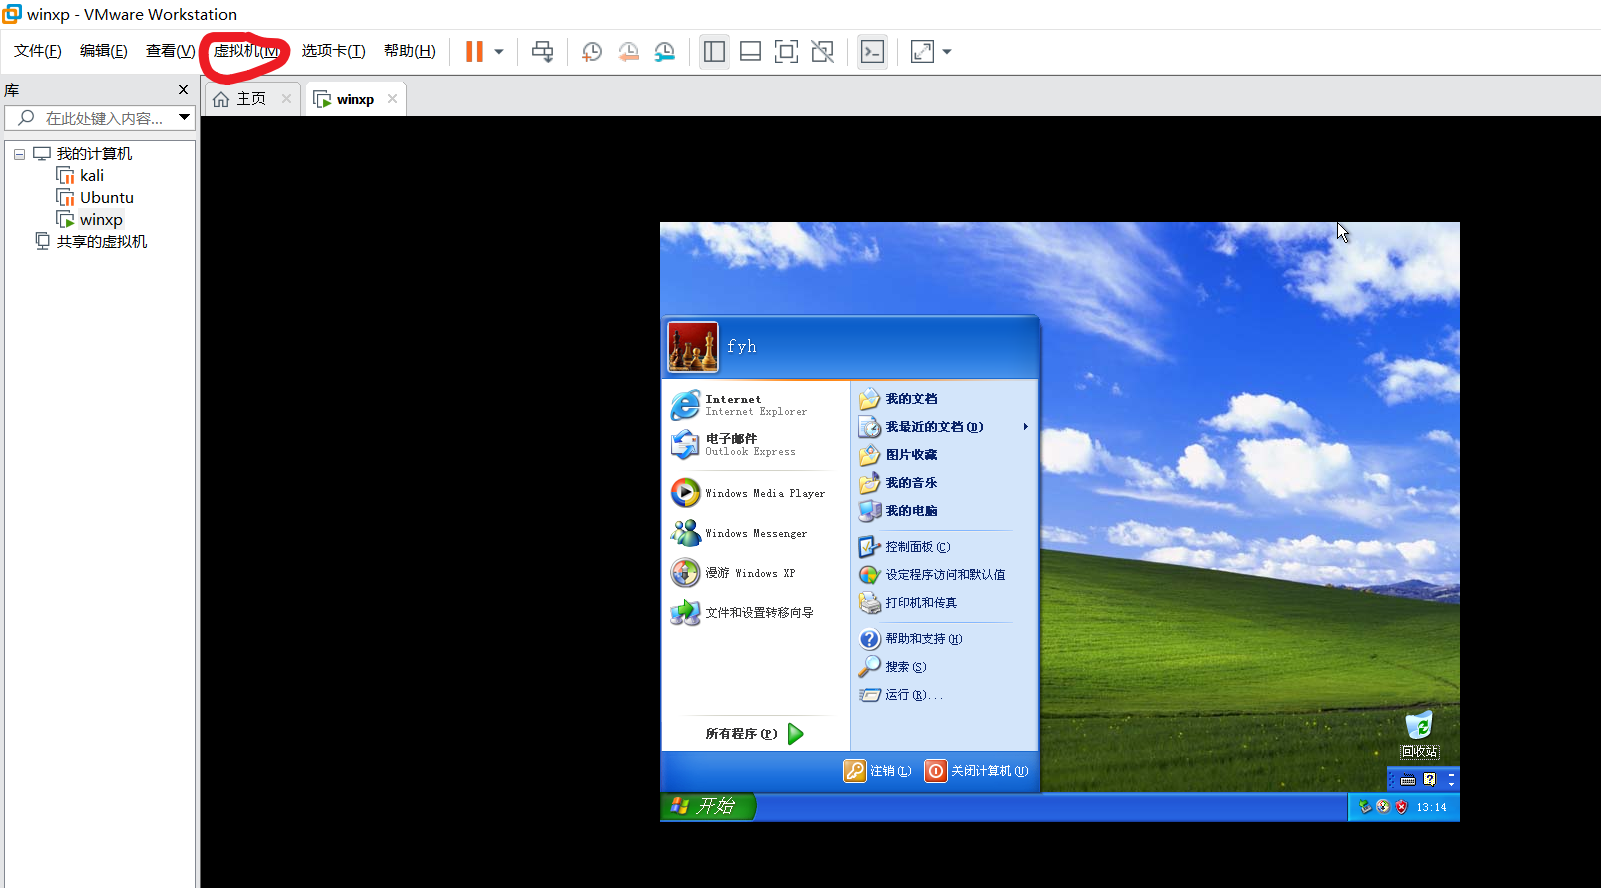
Task: Open Windows Messenger
Action: tap(755, 533)
